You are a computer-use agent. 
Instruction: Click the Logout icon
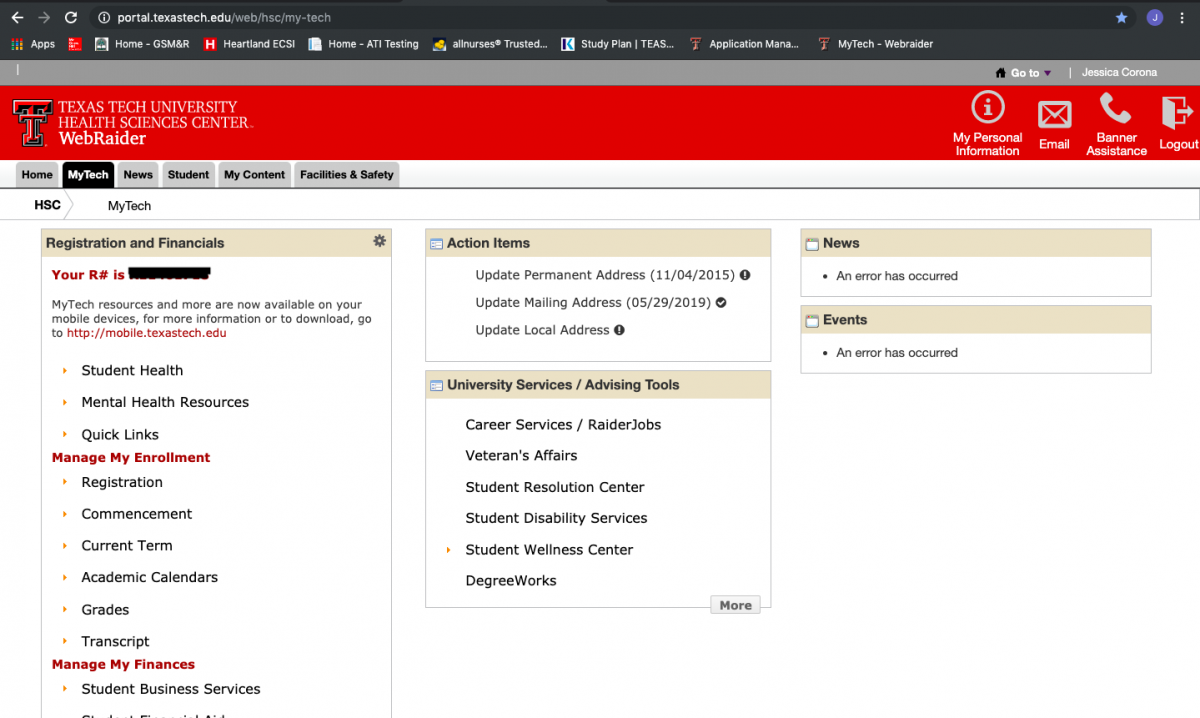pyautogui.click(x=1177, y=112)
